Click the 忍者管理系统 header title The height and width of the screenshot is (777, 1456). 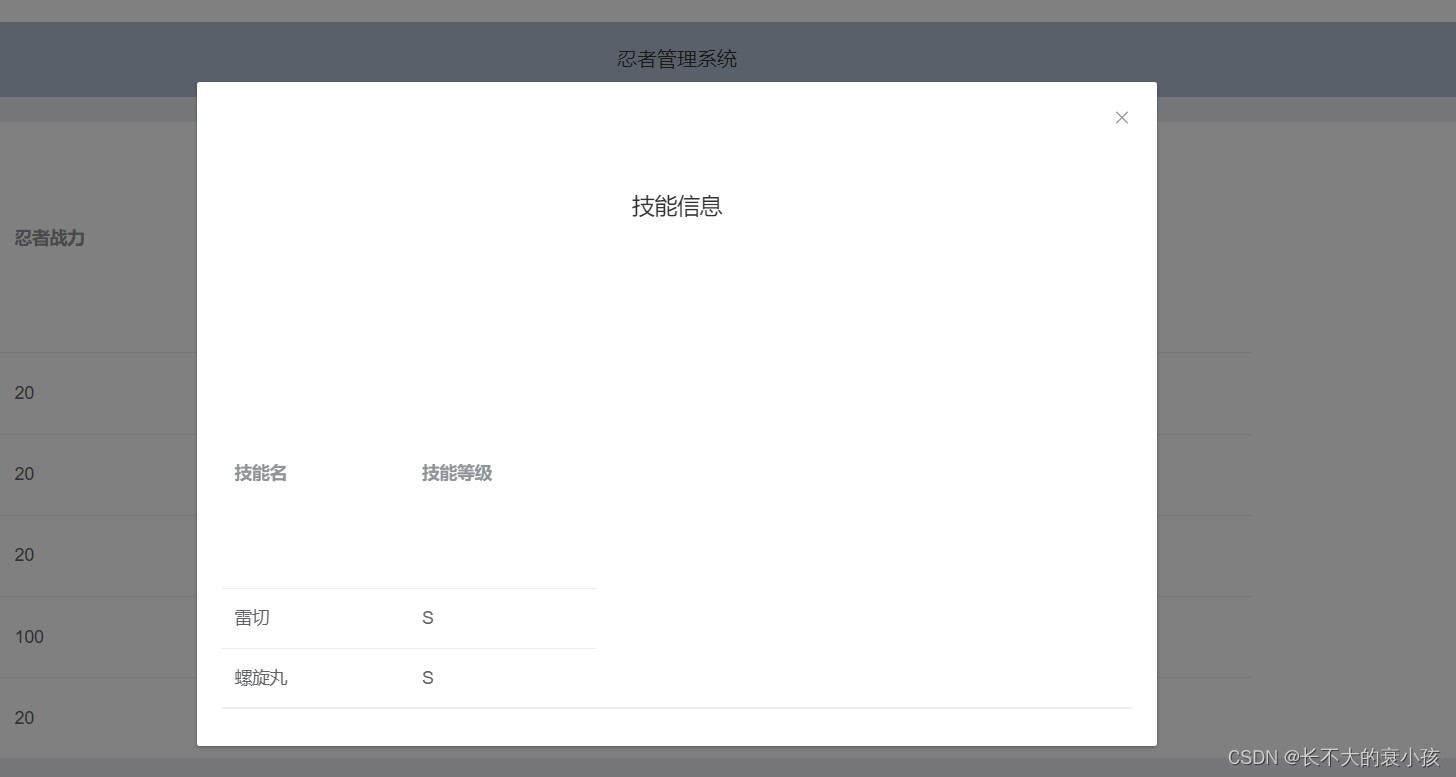tap(677, 59)
